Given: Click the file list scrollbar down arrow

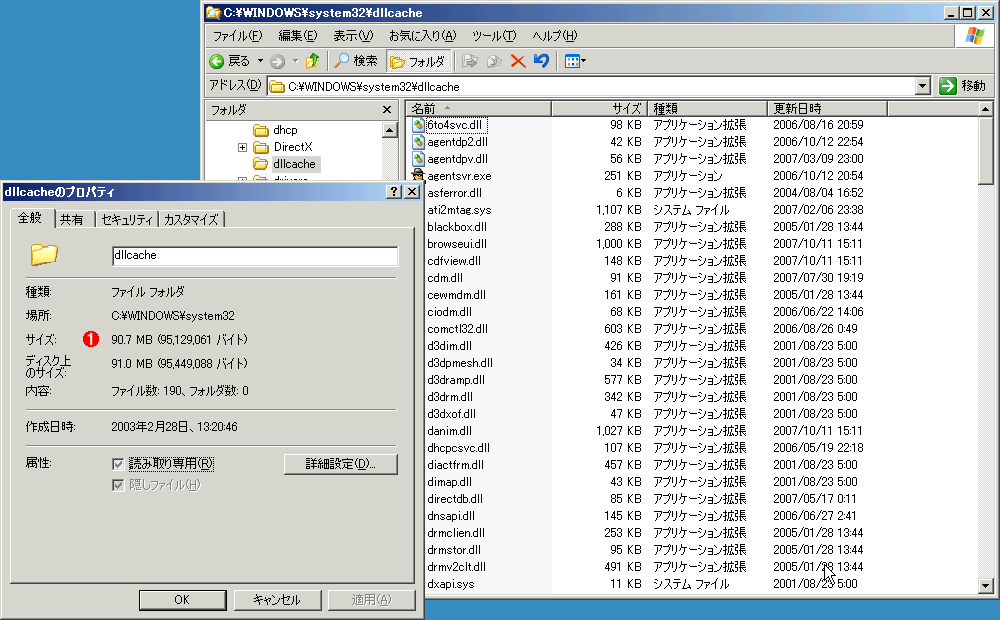Looking at the screenshot, I should point(985,586).
